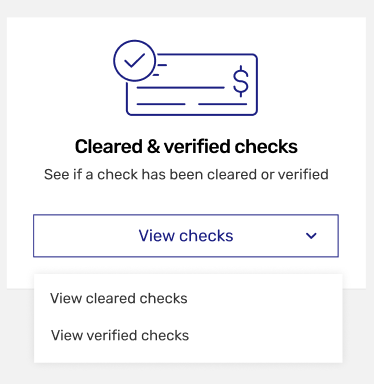Click the Cleared & verified checks heading
Screen dimensions: 374x384
(x=186, y=147)
